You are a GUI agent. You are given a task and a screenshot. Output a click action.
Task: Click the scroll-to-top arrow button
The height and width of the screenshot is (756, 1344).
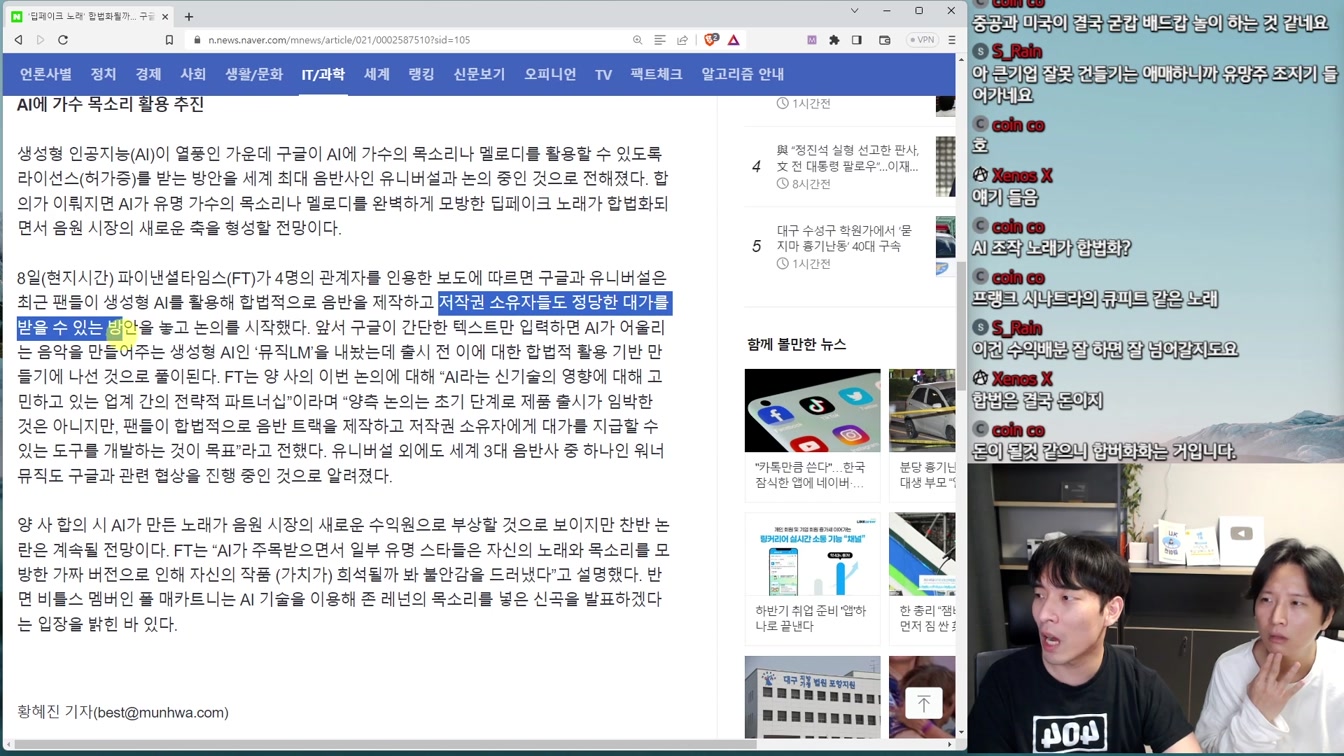923,703
